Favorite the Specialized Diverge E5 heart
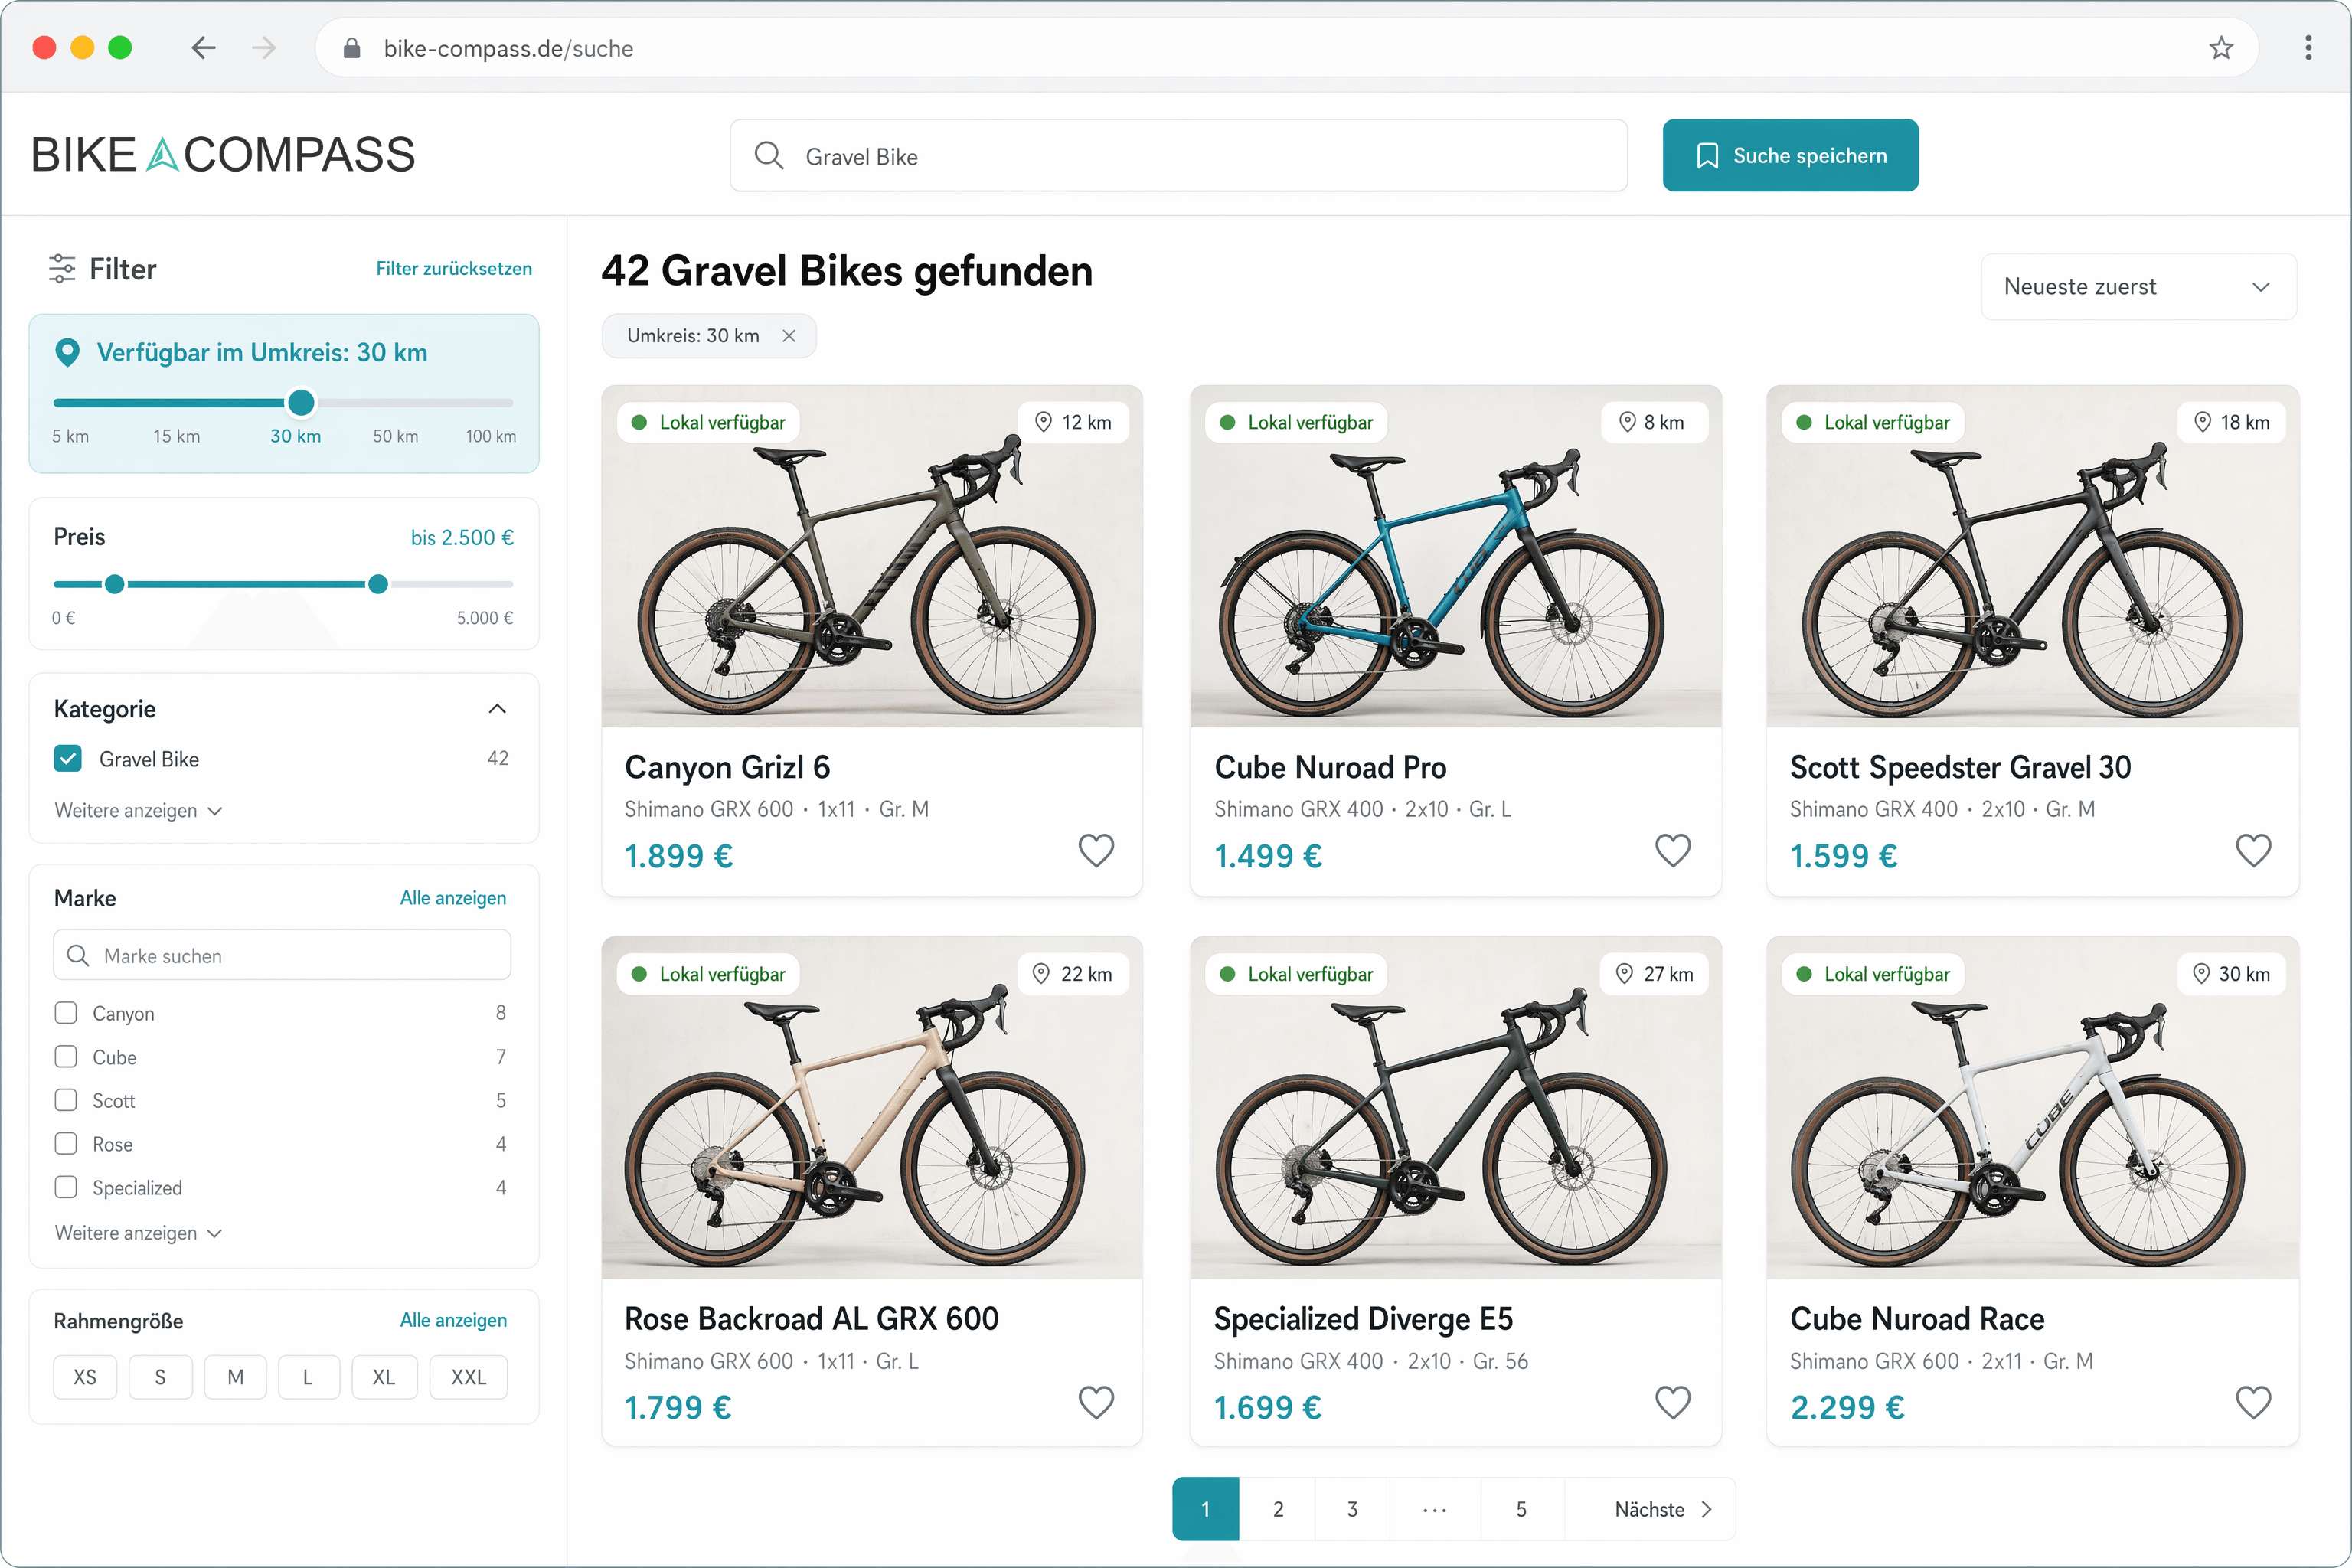Viewport: 2352px width, 1568px height. [1673, 1403]
